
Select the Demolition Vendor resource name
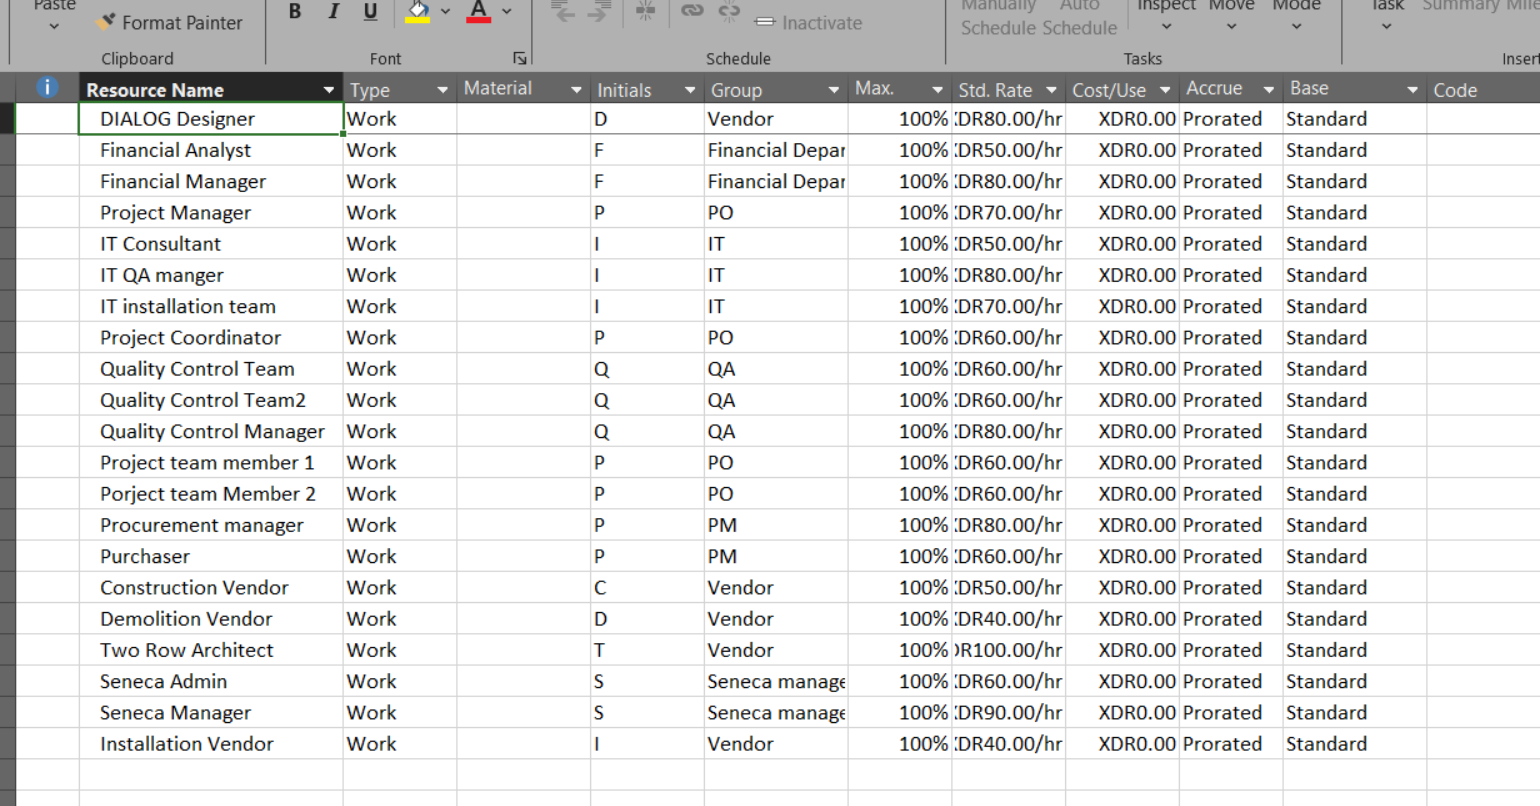tap(186, 619)
